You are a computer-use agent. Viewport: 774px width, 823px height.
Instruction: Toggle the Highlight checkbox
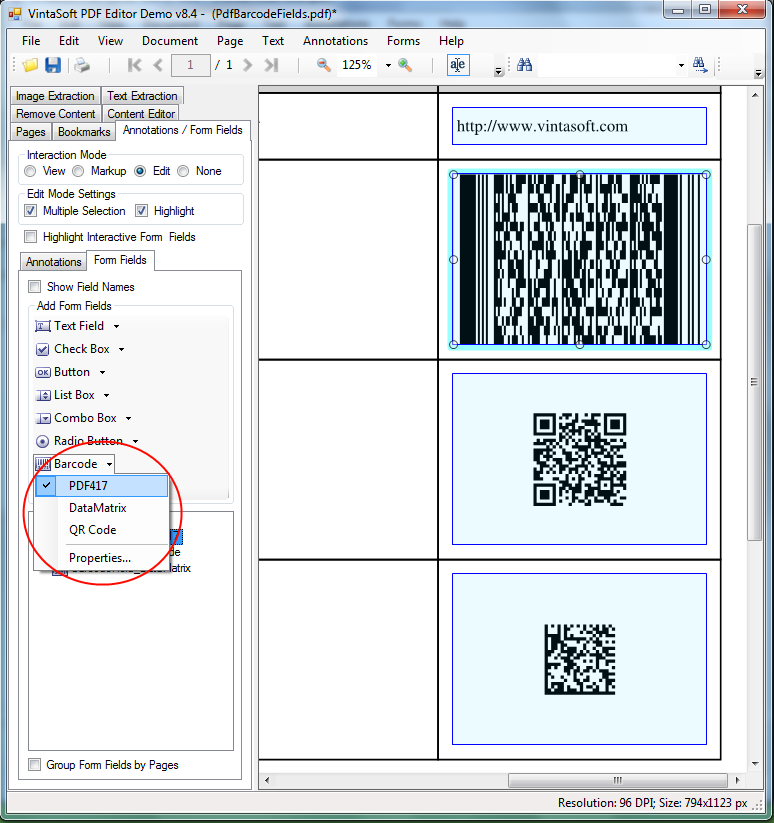point(141,211)
